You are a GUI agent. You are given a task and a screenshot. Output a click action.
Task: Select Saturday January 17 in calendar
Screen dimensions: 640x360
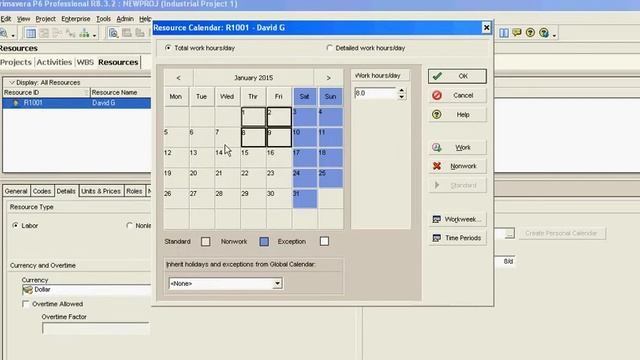pos(304,158)
